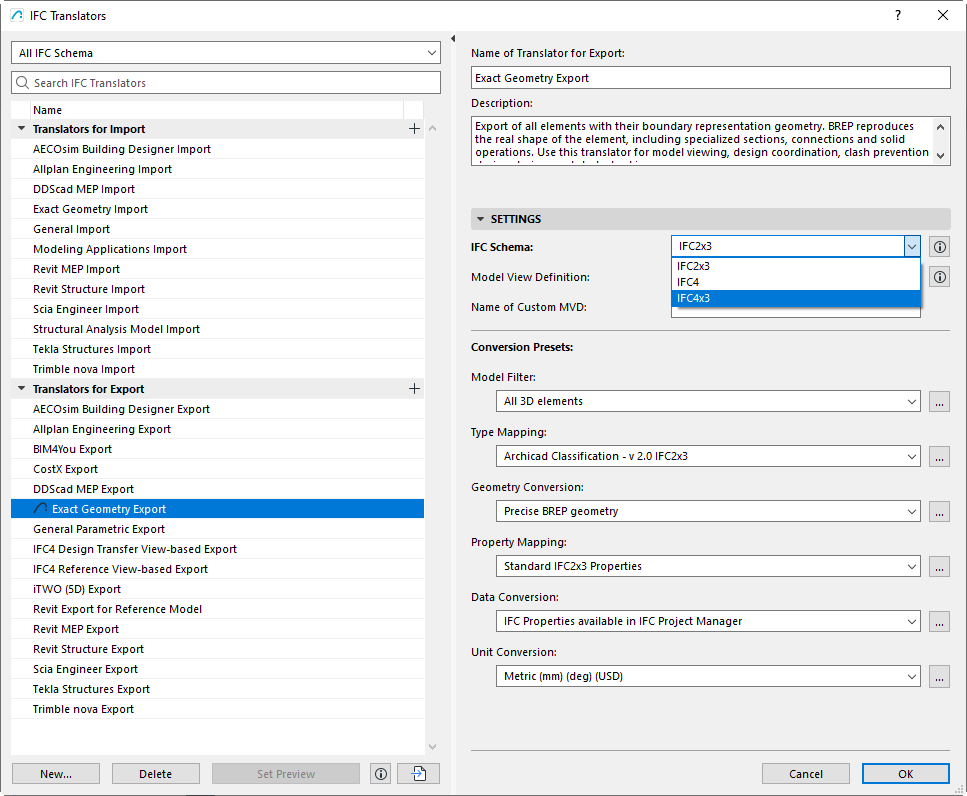Open Type Mapping preset options (...)
Screen dimensions: 967x796
click(x=939, y=456)
